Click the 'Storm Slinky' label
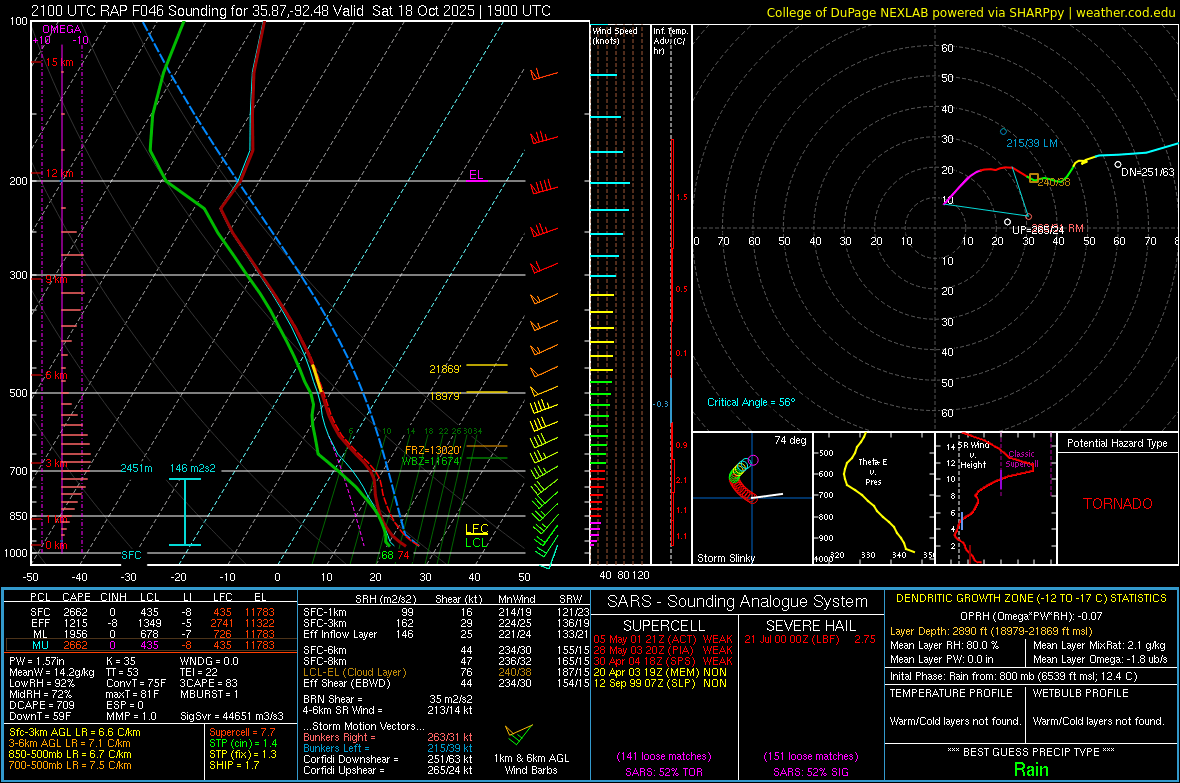This screenshot has width=1180, height=783. pyautogui.click(x=726, y=558)
